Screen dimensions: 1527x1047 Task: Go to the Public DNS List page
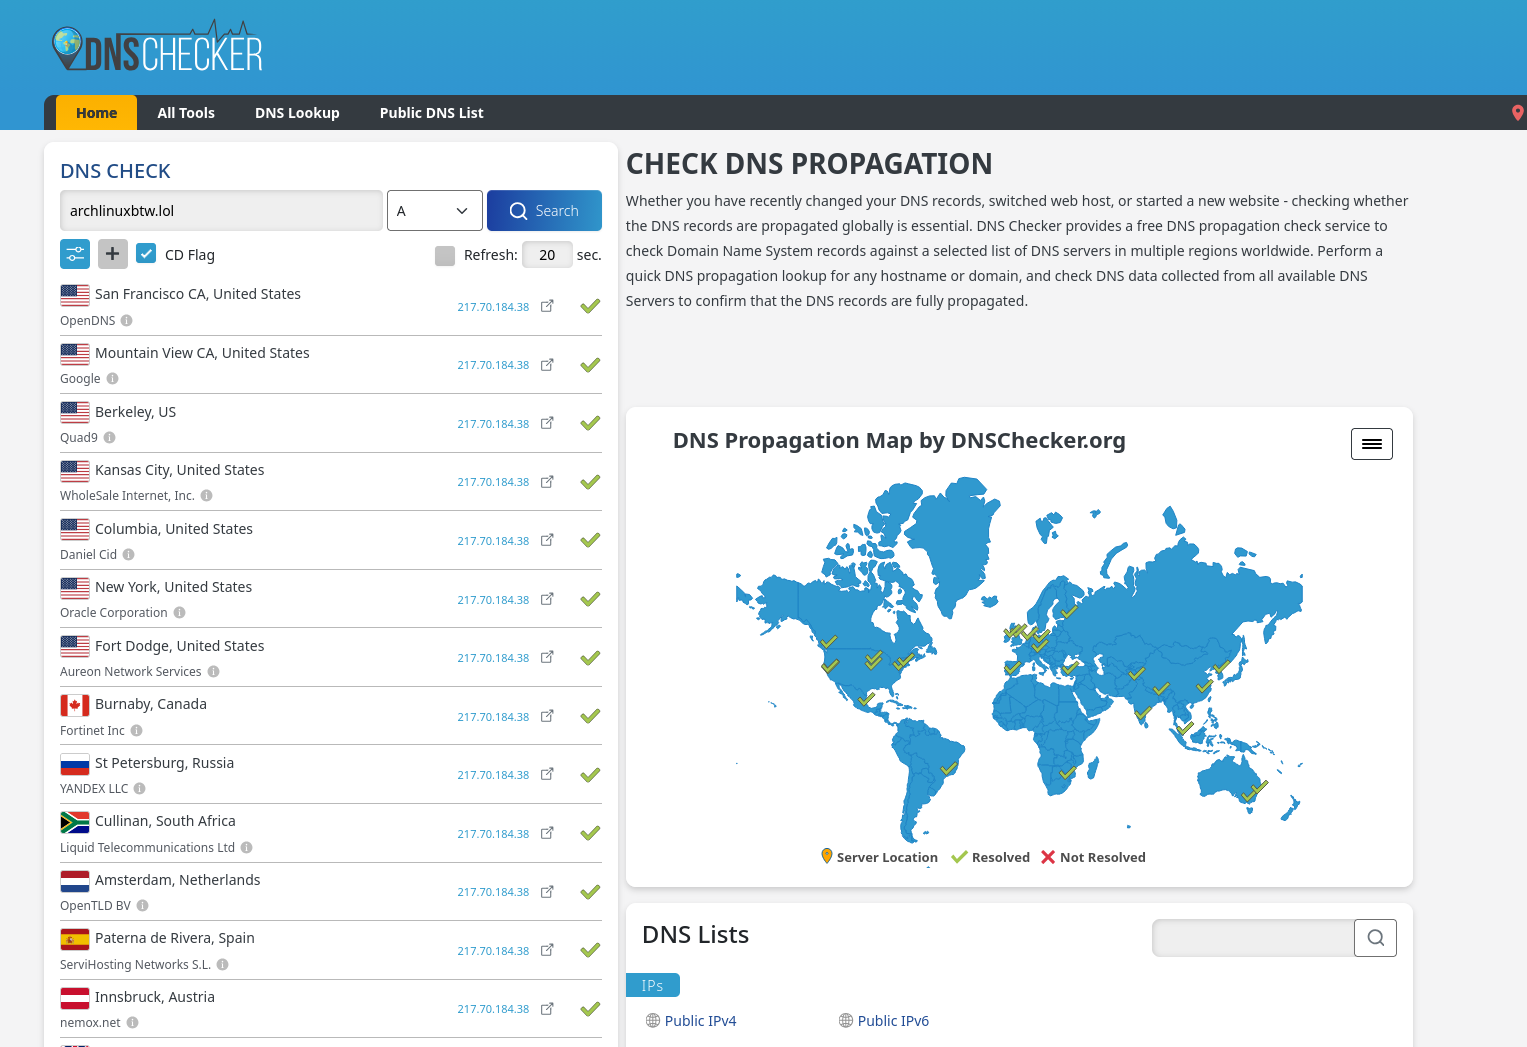(431, 113)
